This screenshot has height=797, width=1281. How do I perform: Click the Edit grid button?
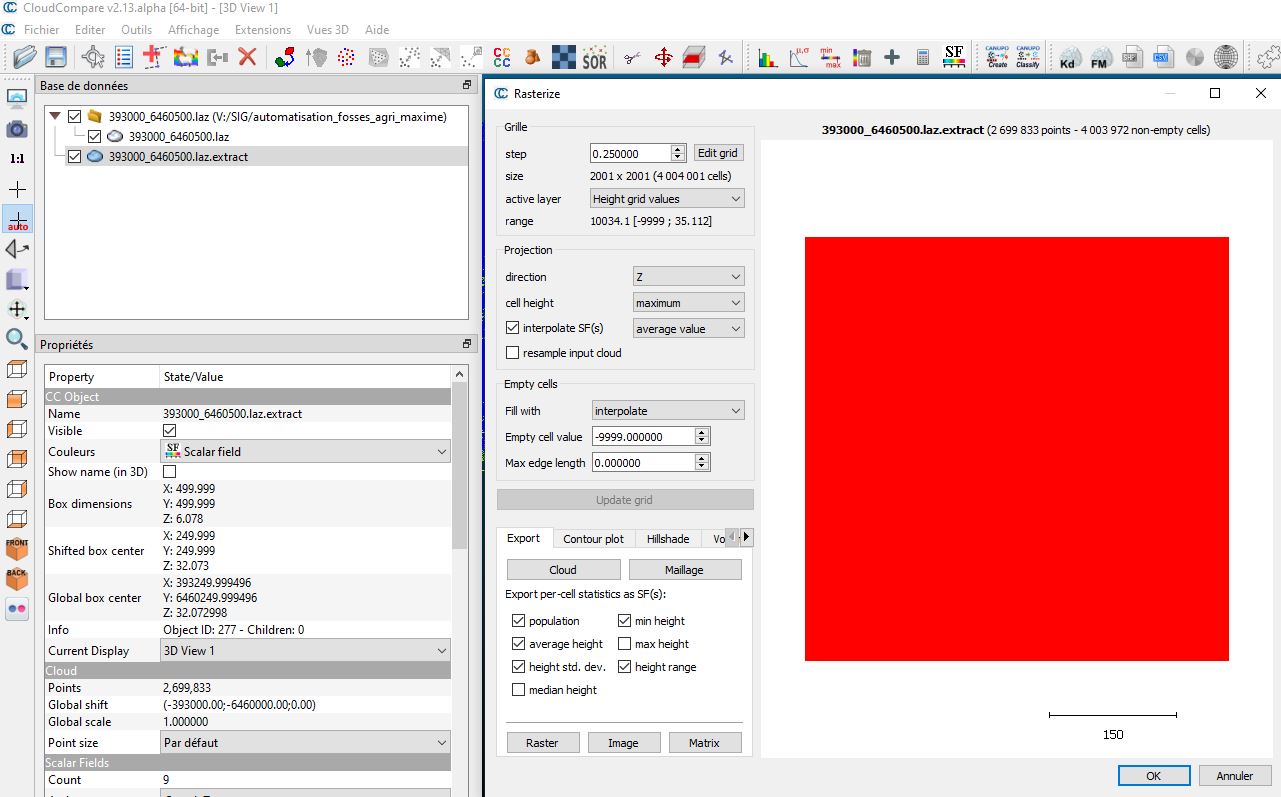coord(718,153)
